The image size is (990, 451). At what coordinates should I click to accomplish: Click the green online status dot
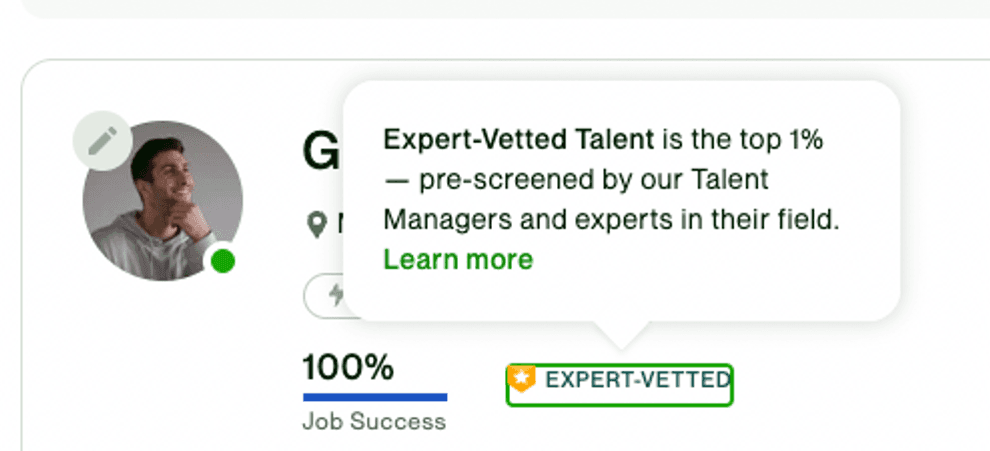coord(222,262)
